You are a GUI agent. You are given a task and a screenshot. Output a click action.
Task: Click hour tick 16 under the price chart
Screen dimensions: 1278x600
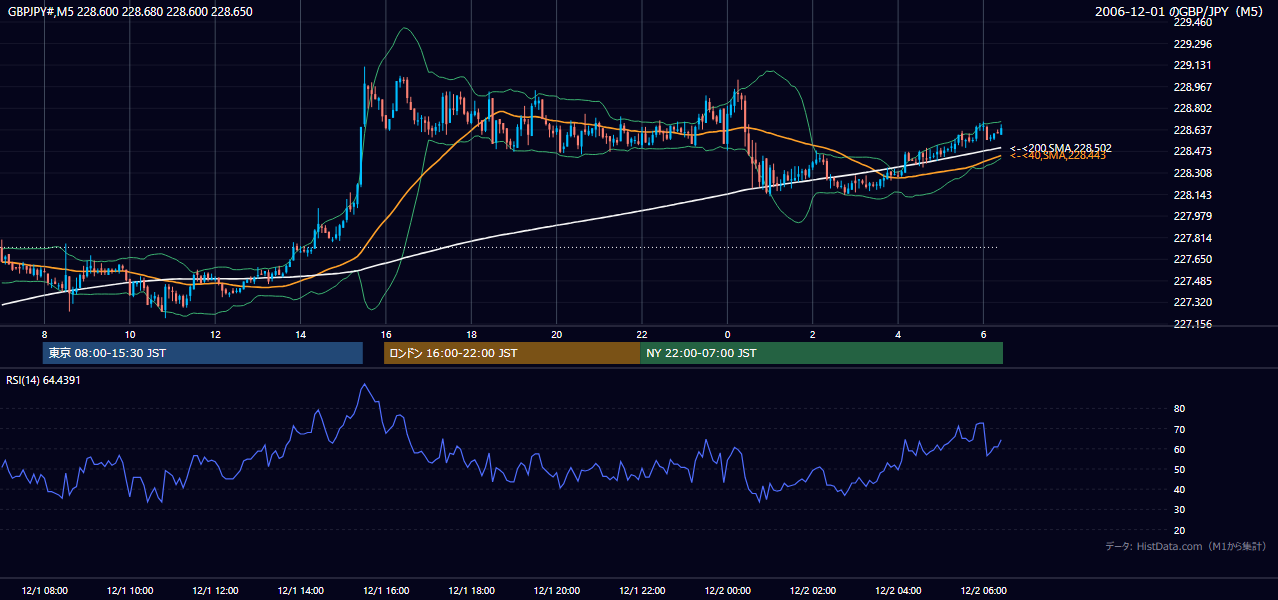click(386, 334)
